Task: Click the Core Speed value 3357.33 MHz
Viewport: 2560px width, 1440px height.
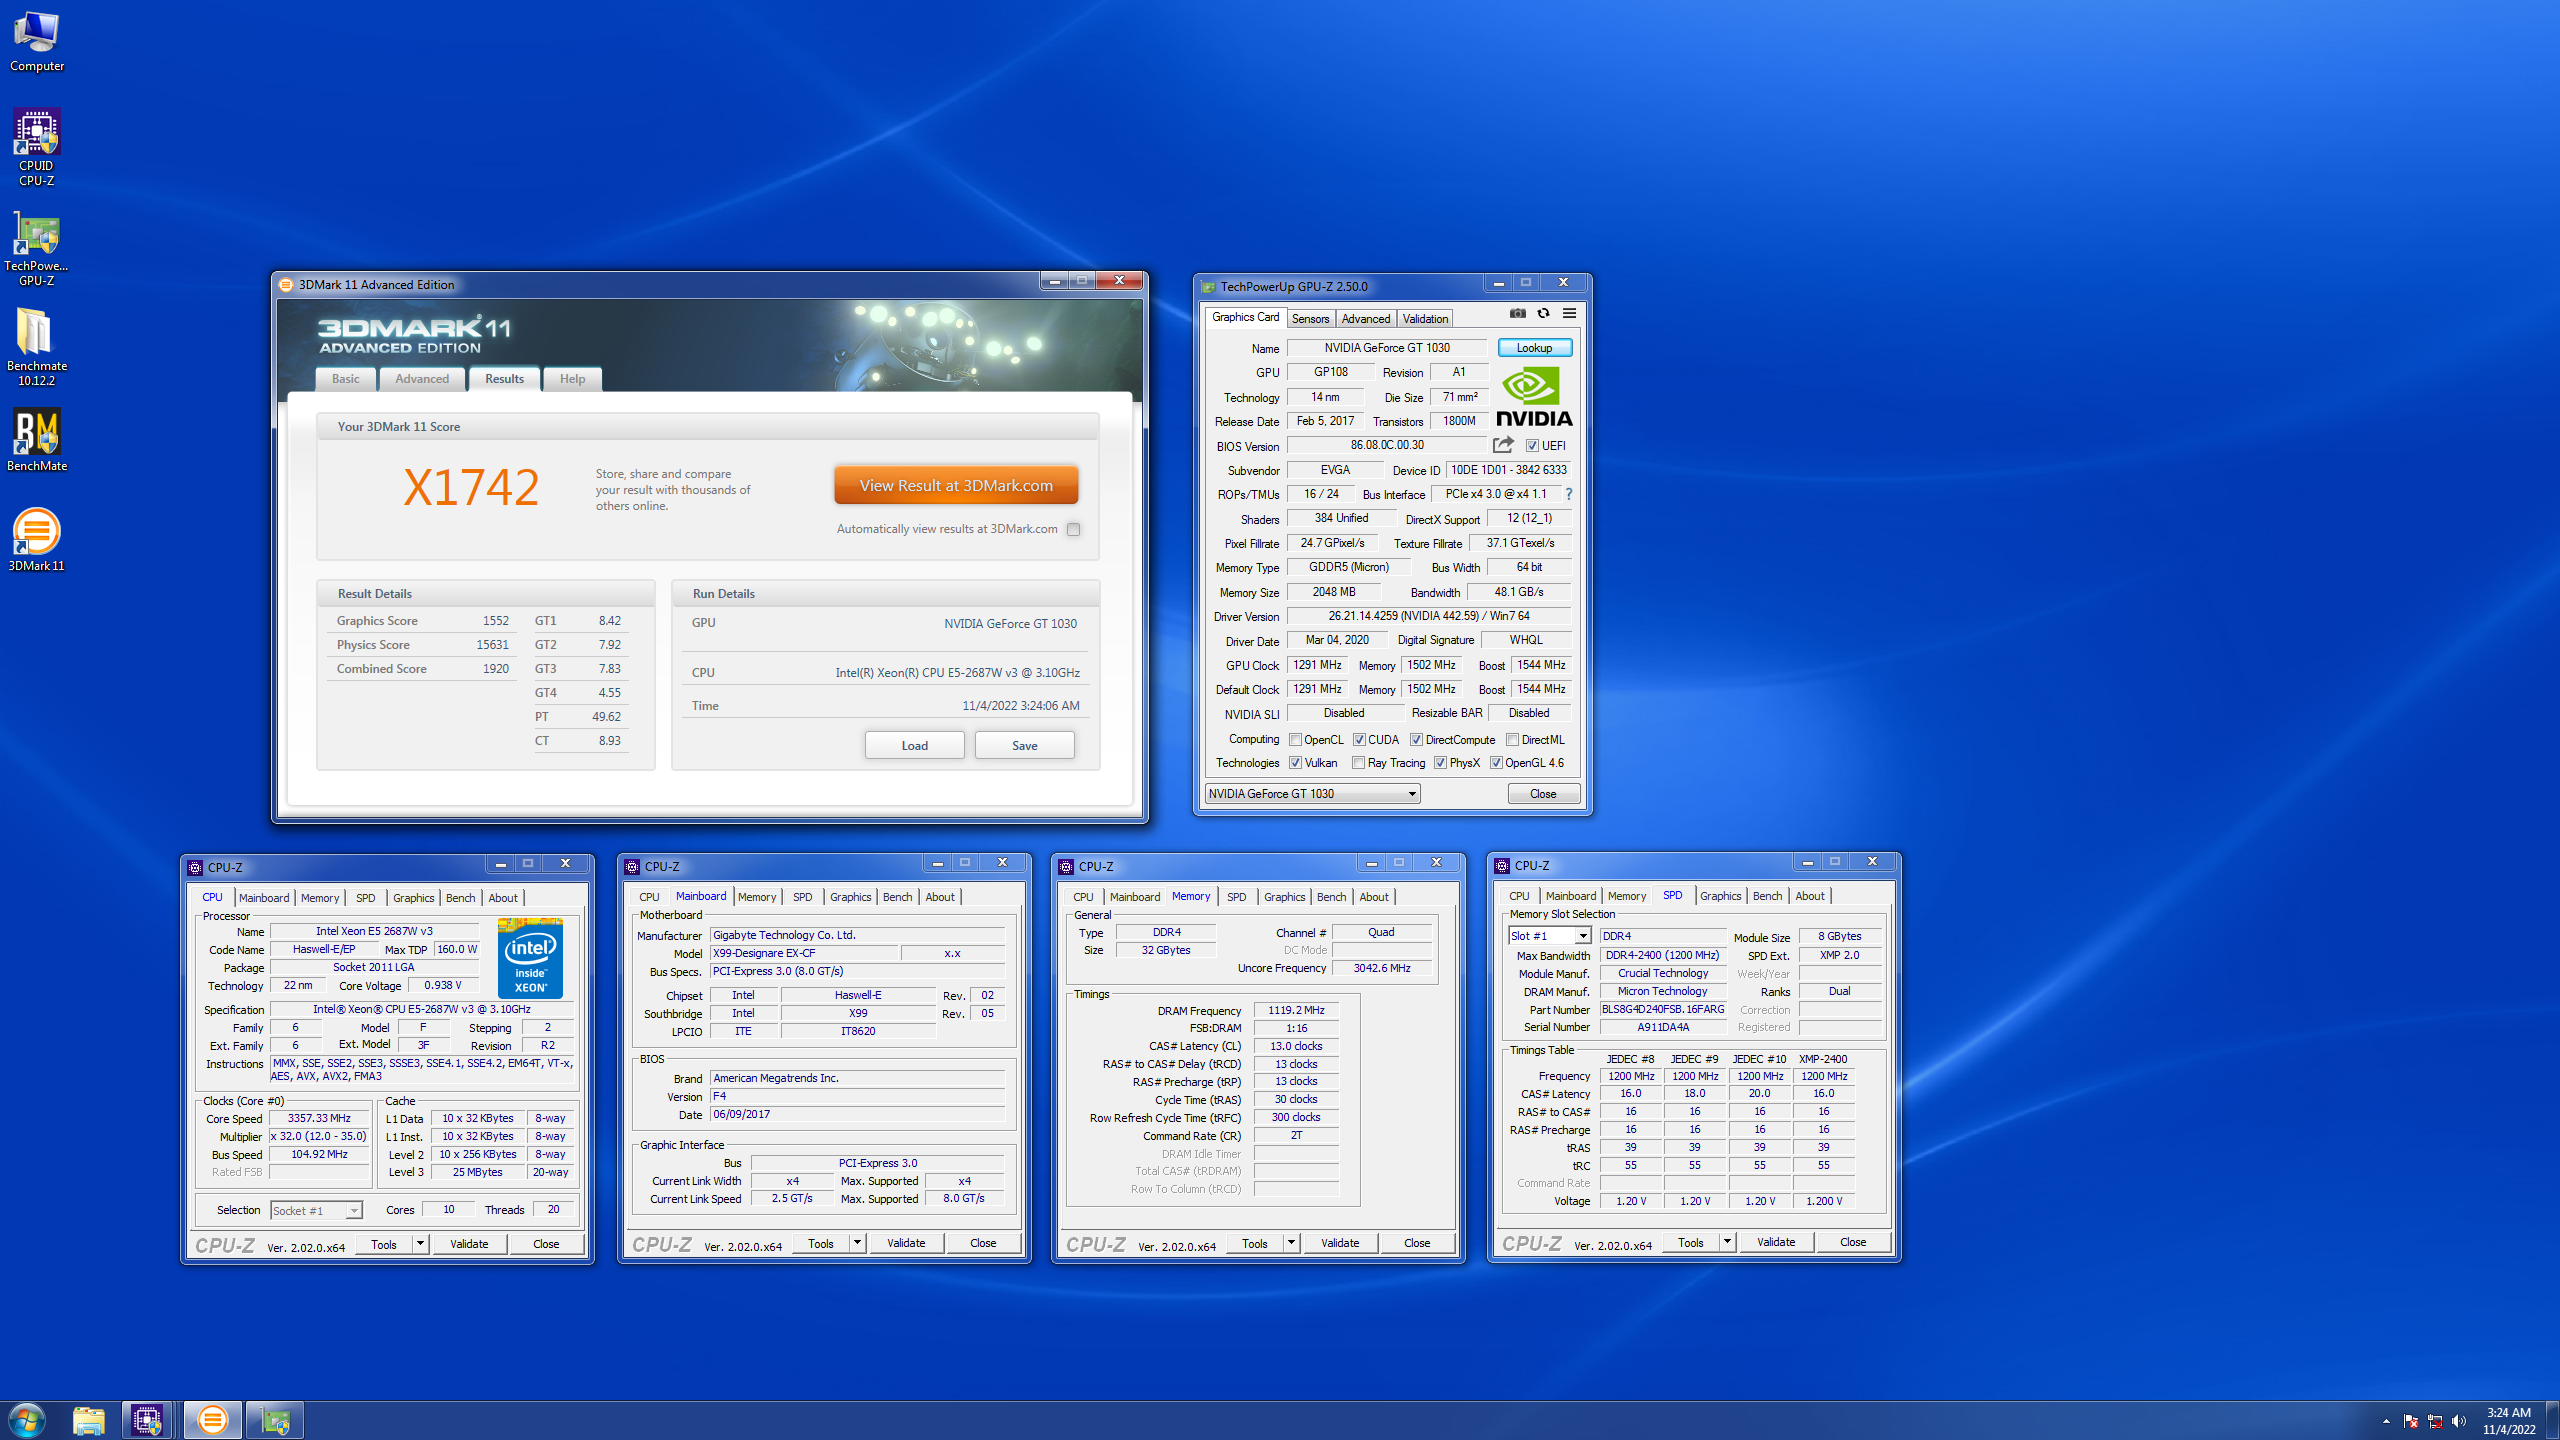Action: click(319, 1118)
